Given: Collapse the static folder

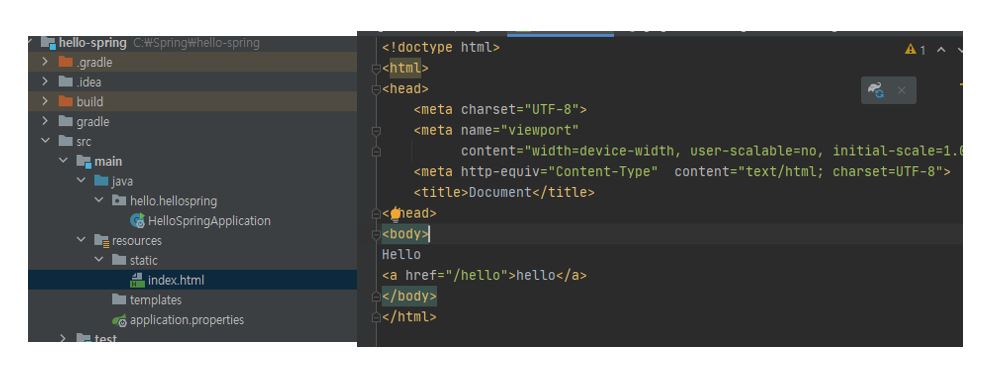Looking at the screenshot, I should 99,260.
